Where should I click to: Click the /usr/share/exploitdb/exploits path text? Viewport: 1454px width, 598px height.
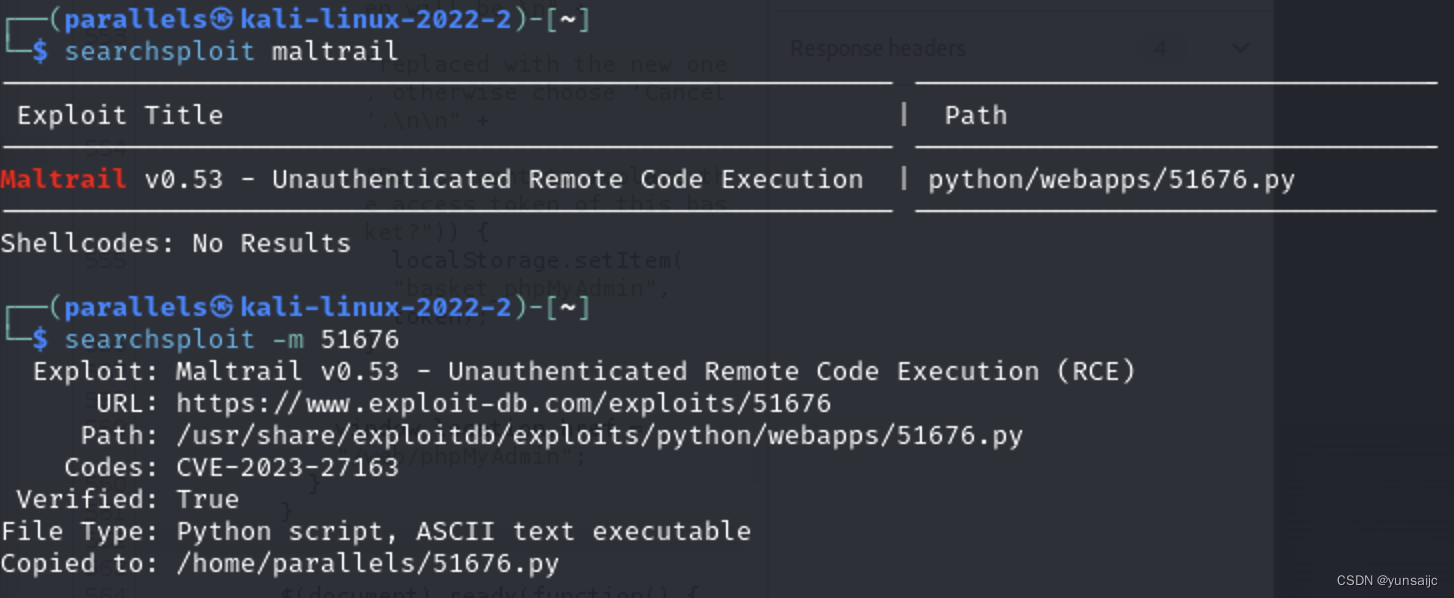click(600, 435)
